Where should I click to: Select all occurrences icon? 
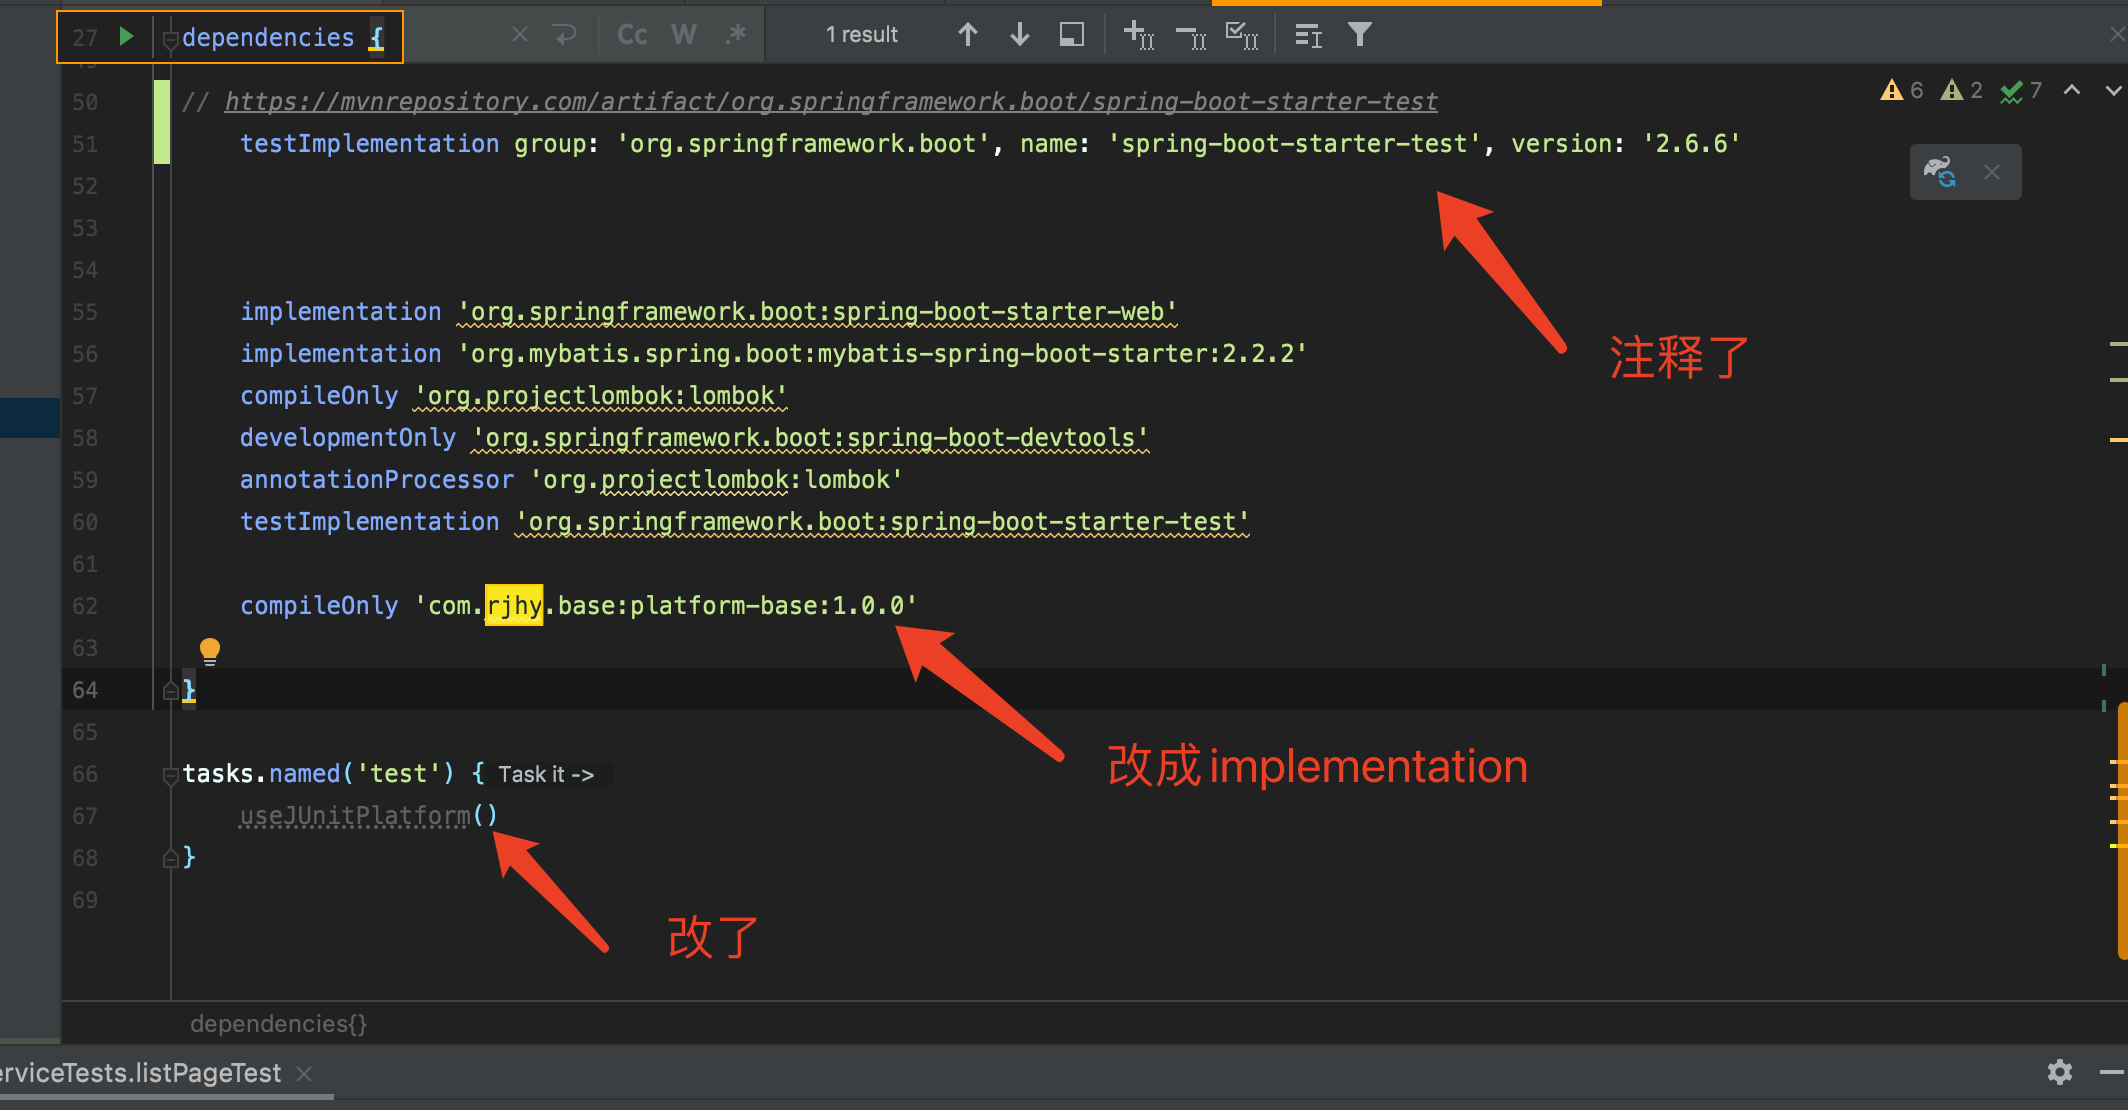(x=1242, y=35)
